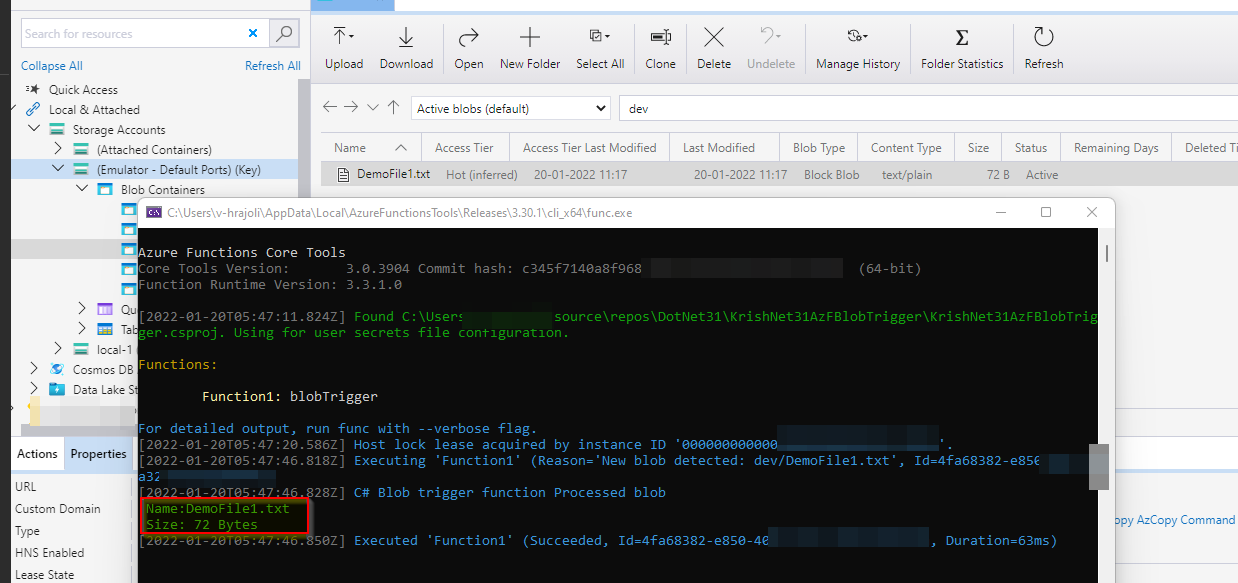Click the Collapse All link

click(52, 66)
